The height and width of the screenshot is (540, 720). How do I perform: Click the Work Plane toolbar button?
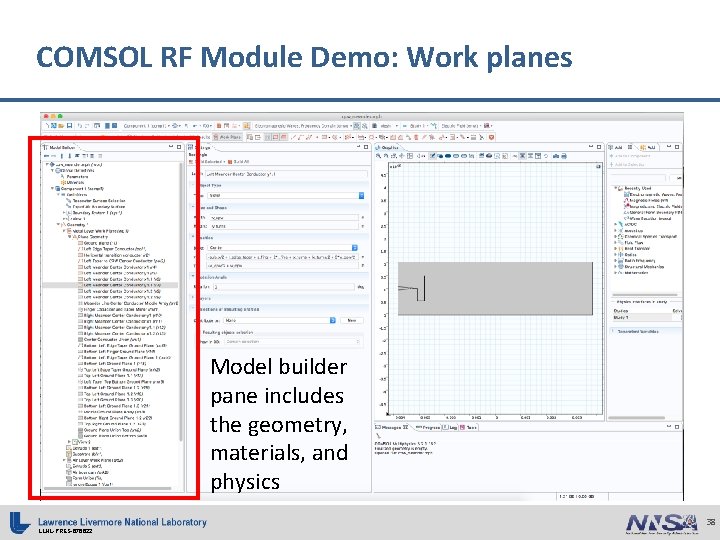coord(227,137)
